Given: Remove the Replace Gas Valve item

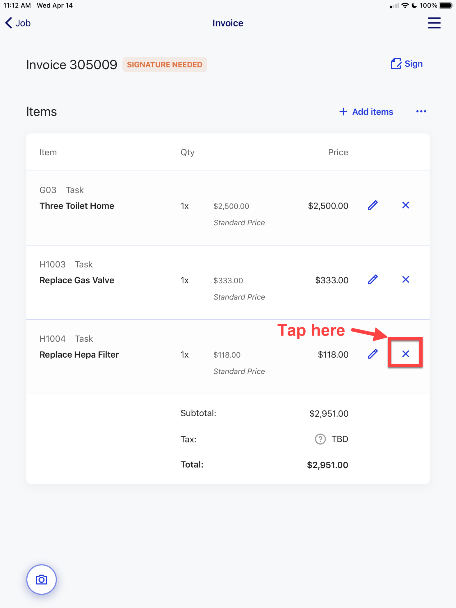Looking at the screenshot, I should [x=406, y=280].
